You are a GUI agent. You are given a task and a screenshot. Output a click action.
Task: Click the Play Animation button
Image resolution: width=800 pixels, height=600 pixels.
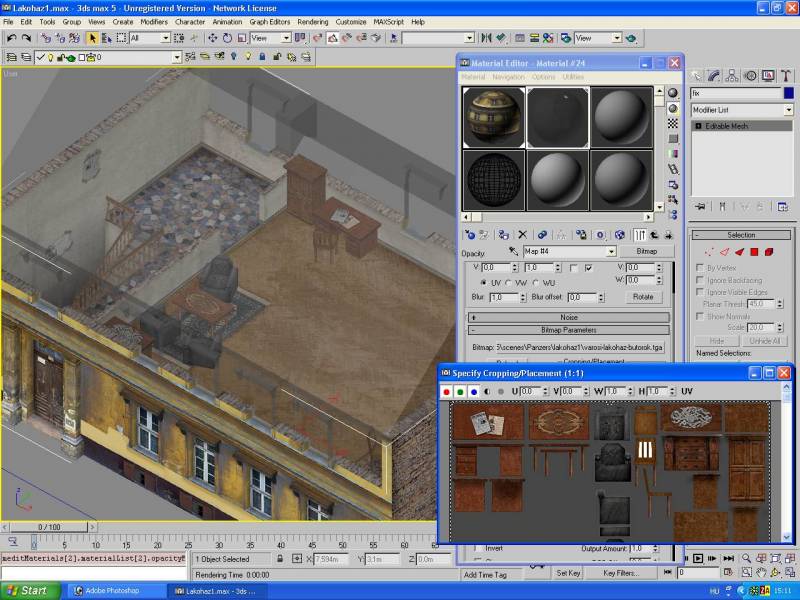coord(699,558)
